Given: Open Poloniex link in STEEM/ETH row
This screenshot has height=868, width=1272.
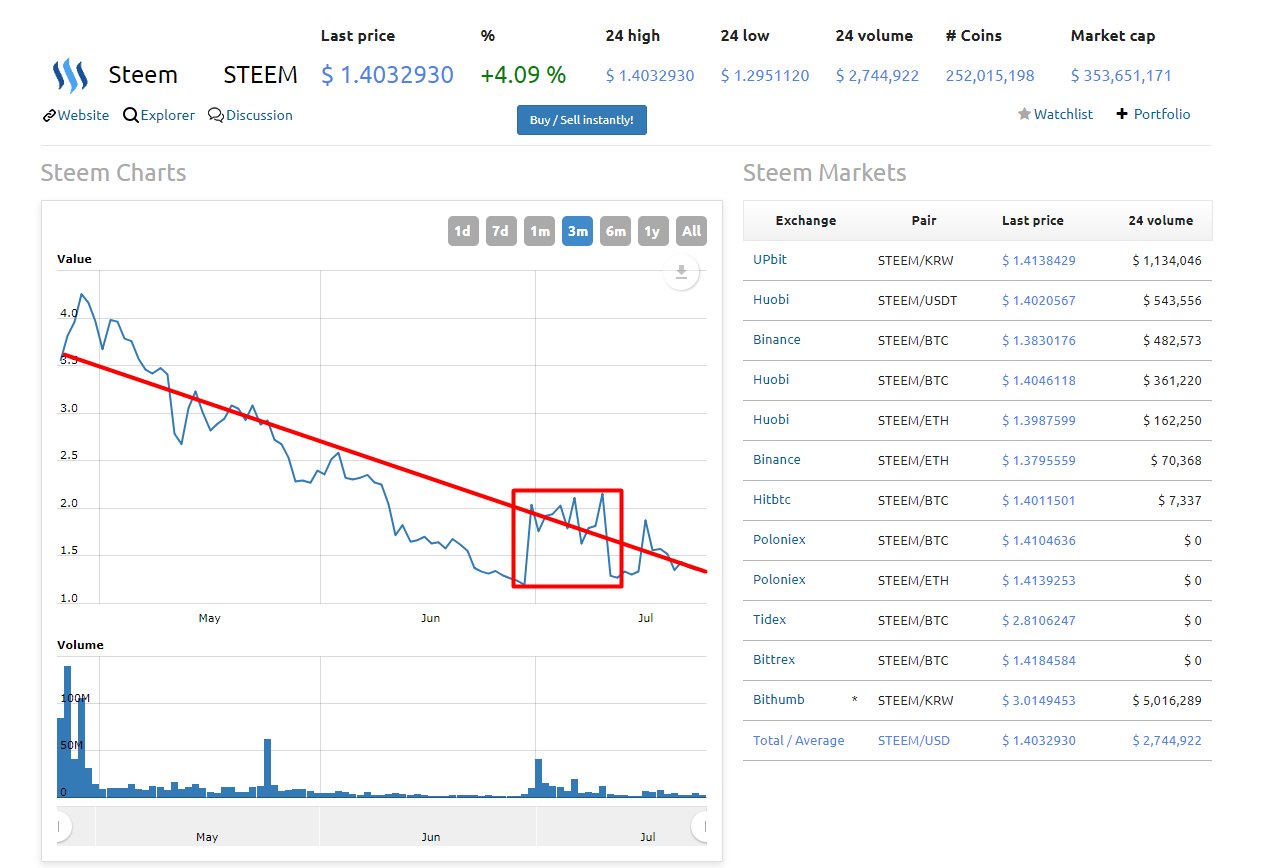Looking at the screenshot, I should [x=779, y=580].
